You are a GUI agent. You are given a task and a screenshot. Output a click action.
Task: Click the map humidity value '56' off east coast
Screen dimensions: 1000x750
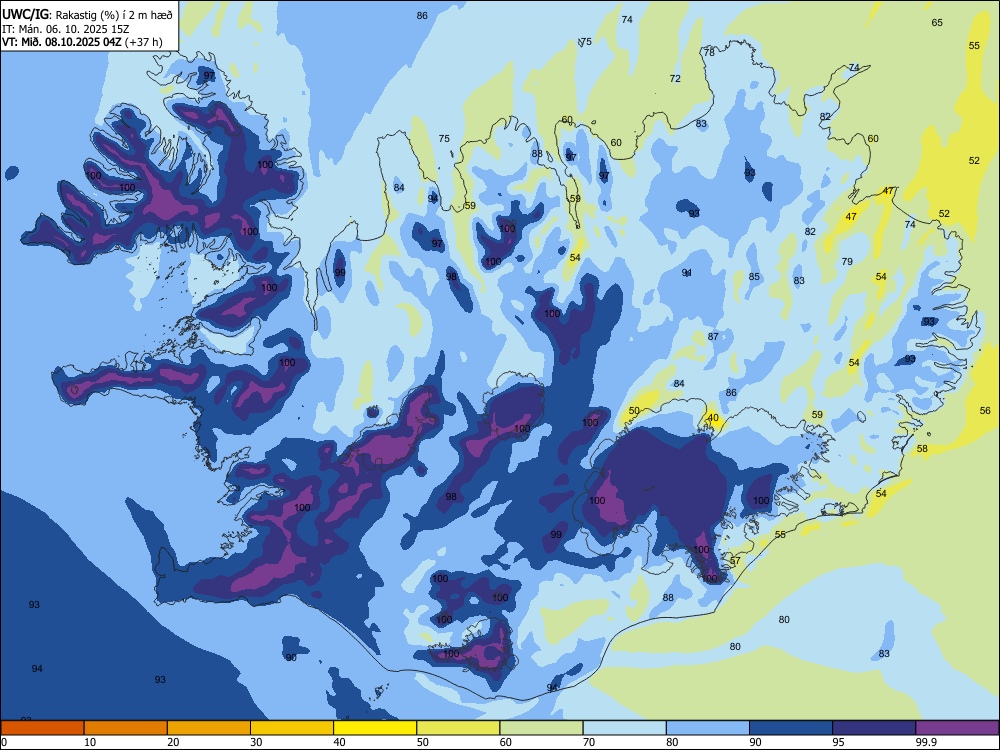point(985,410)
